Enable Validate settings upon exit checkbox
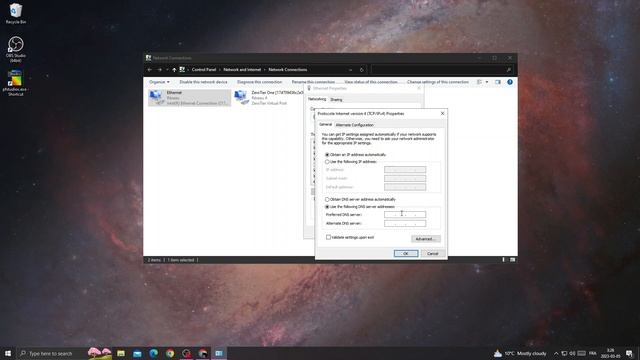Image resolution: width=640 pixels, height=360 pixels. pos(329,237)
